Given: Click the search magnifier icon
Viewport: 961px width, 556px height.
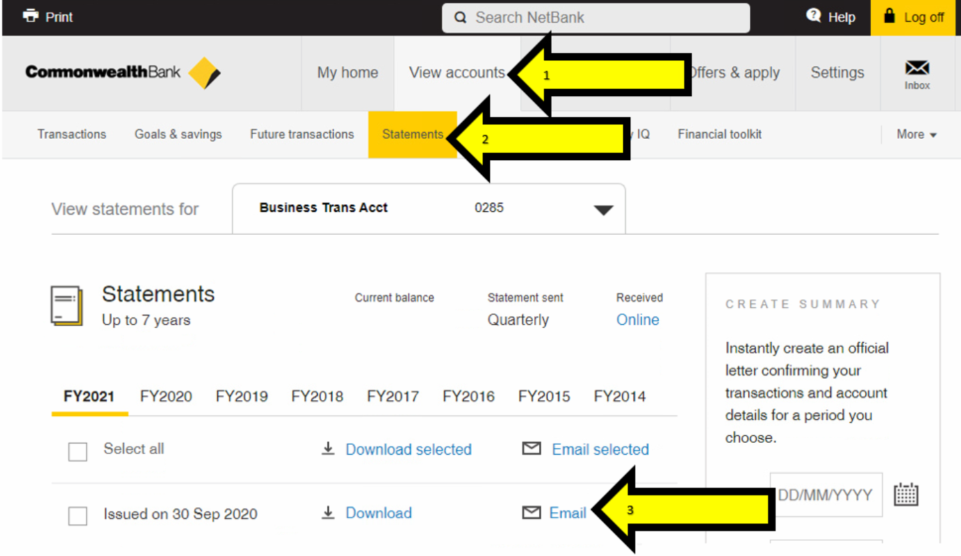Looking at the screenshot, I should 460,17.
